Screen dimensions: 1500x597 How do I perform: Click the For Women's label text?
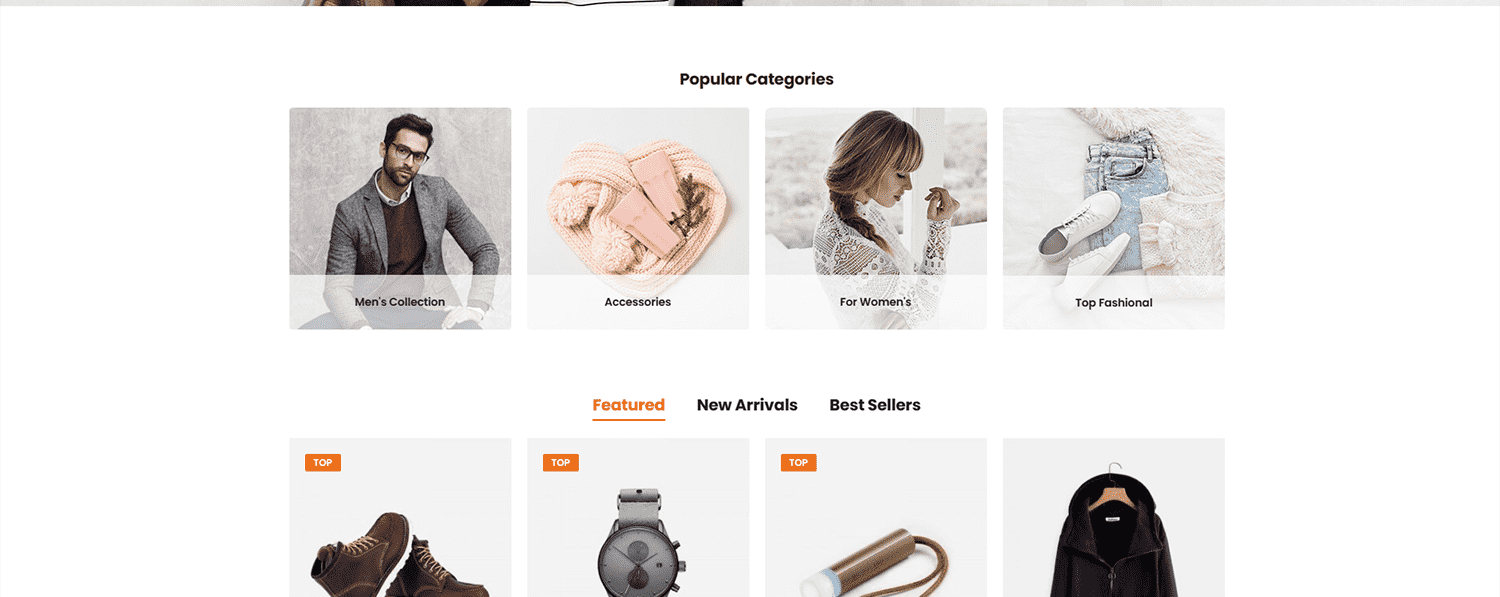pyautogui.click(x=876, y=302)
